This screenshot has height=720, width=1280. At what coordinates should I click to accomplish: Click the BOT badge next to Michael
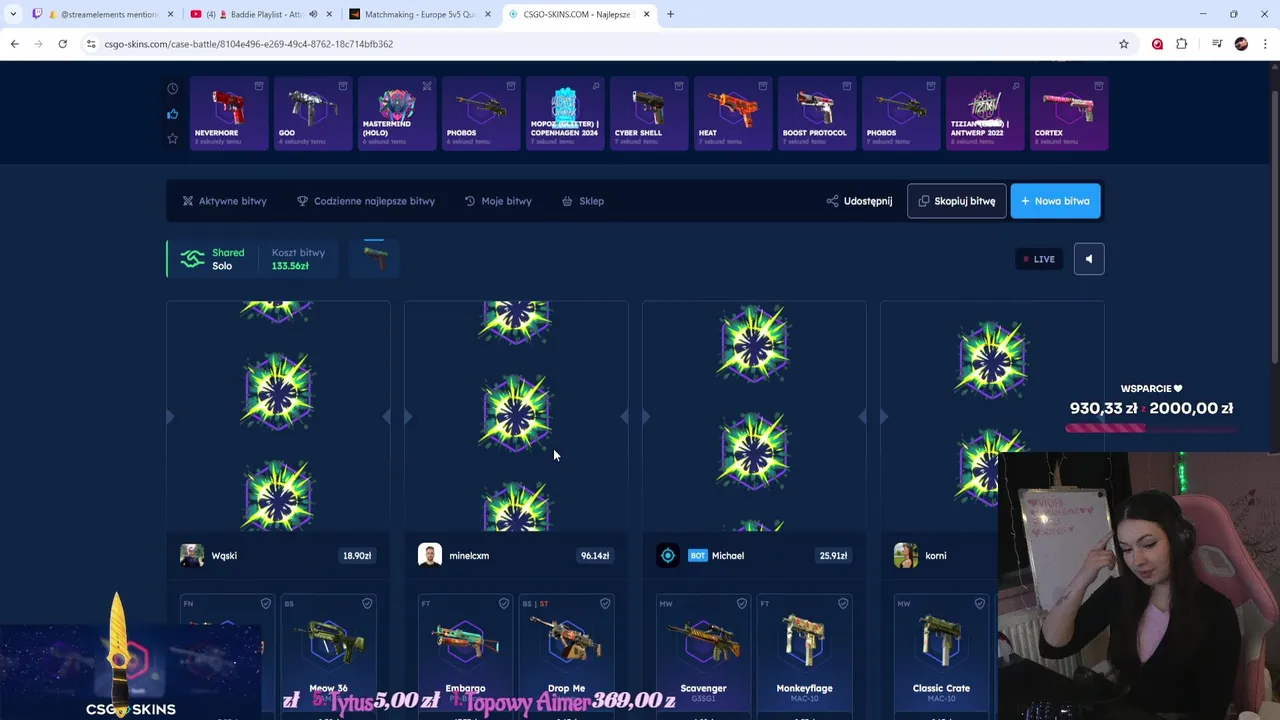pos(698,556)
